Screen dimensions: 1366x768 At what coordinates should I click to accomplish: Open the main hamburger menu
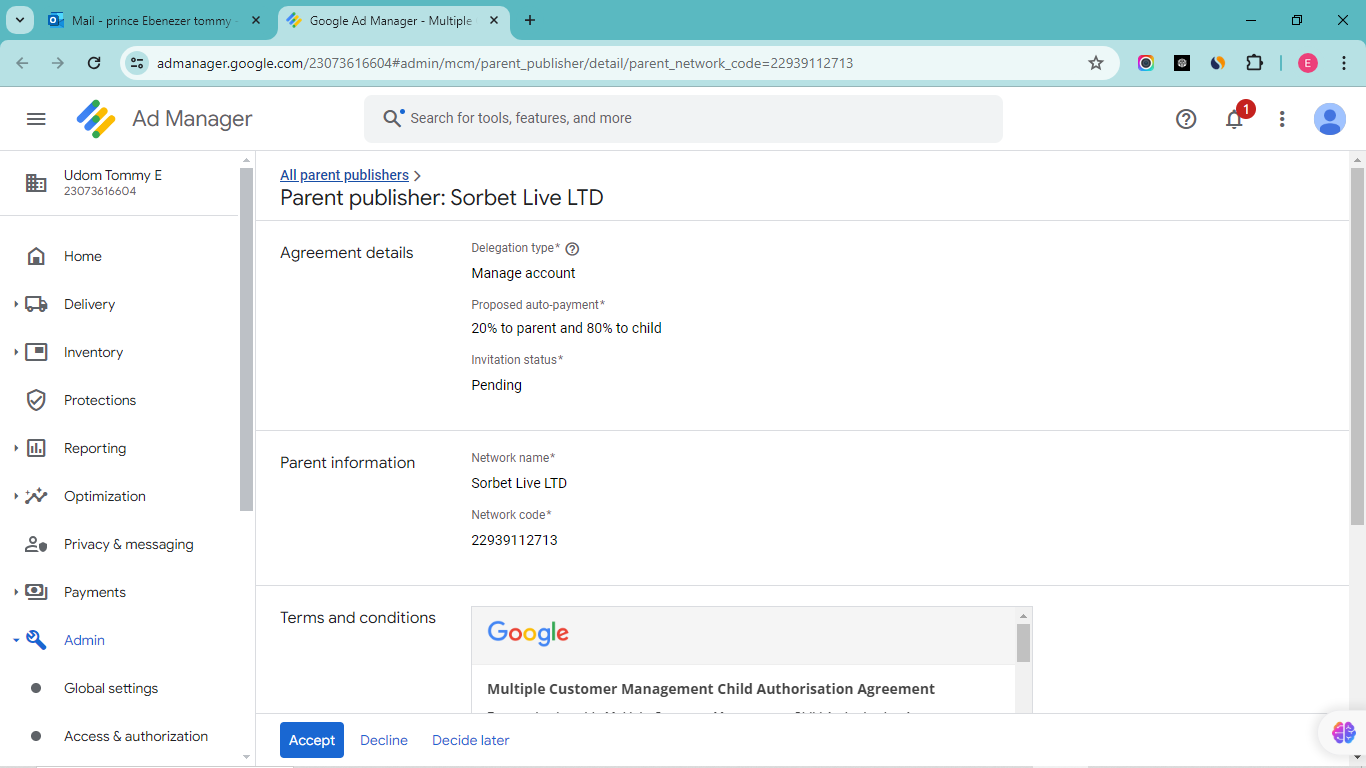[x=36, y=119]
